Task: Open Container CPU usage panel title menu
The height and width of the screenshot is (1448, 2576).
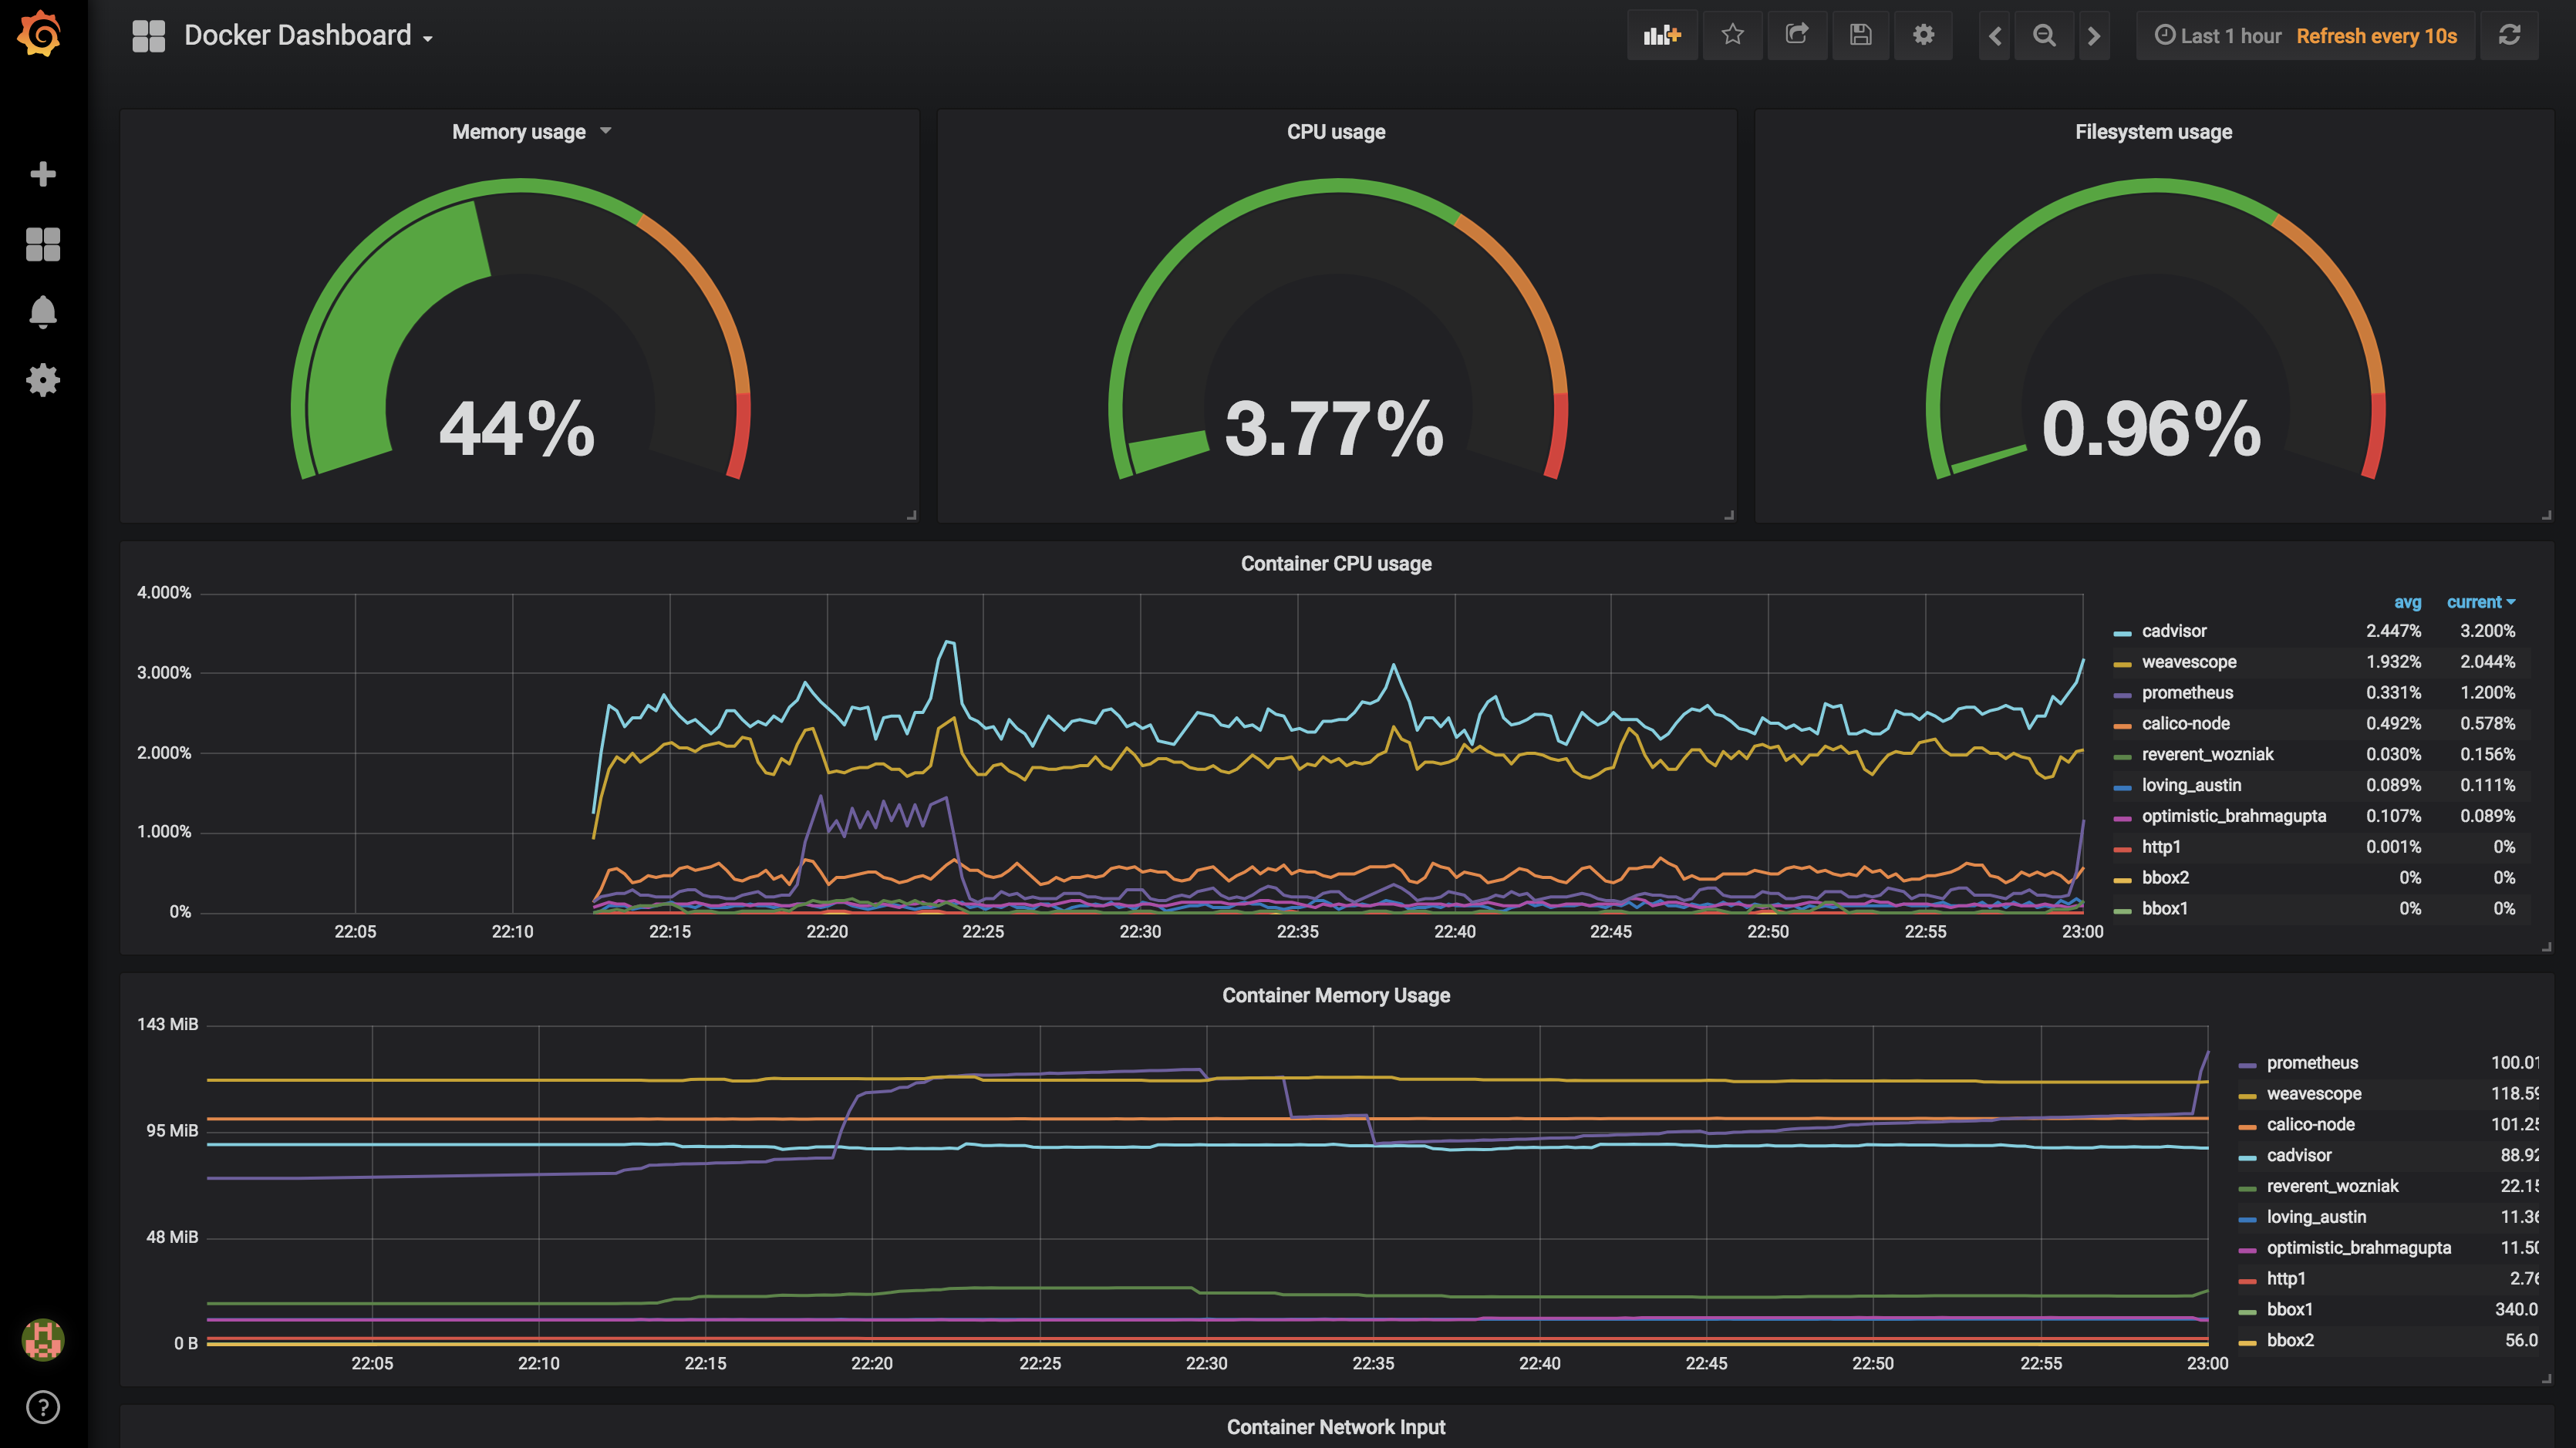Action: click(x=1336, y=564)
